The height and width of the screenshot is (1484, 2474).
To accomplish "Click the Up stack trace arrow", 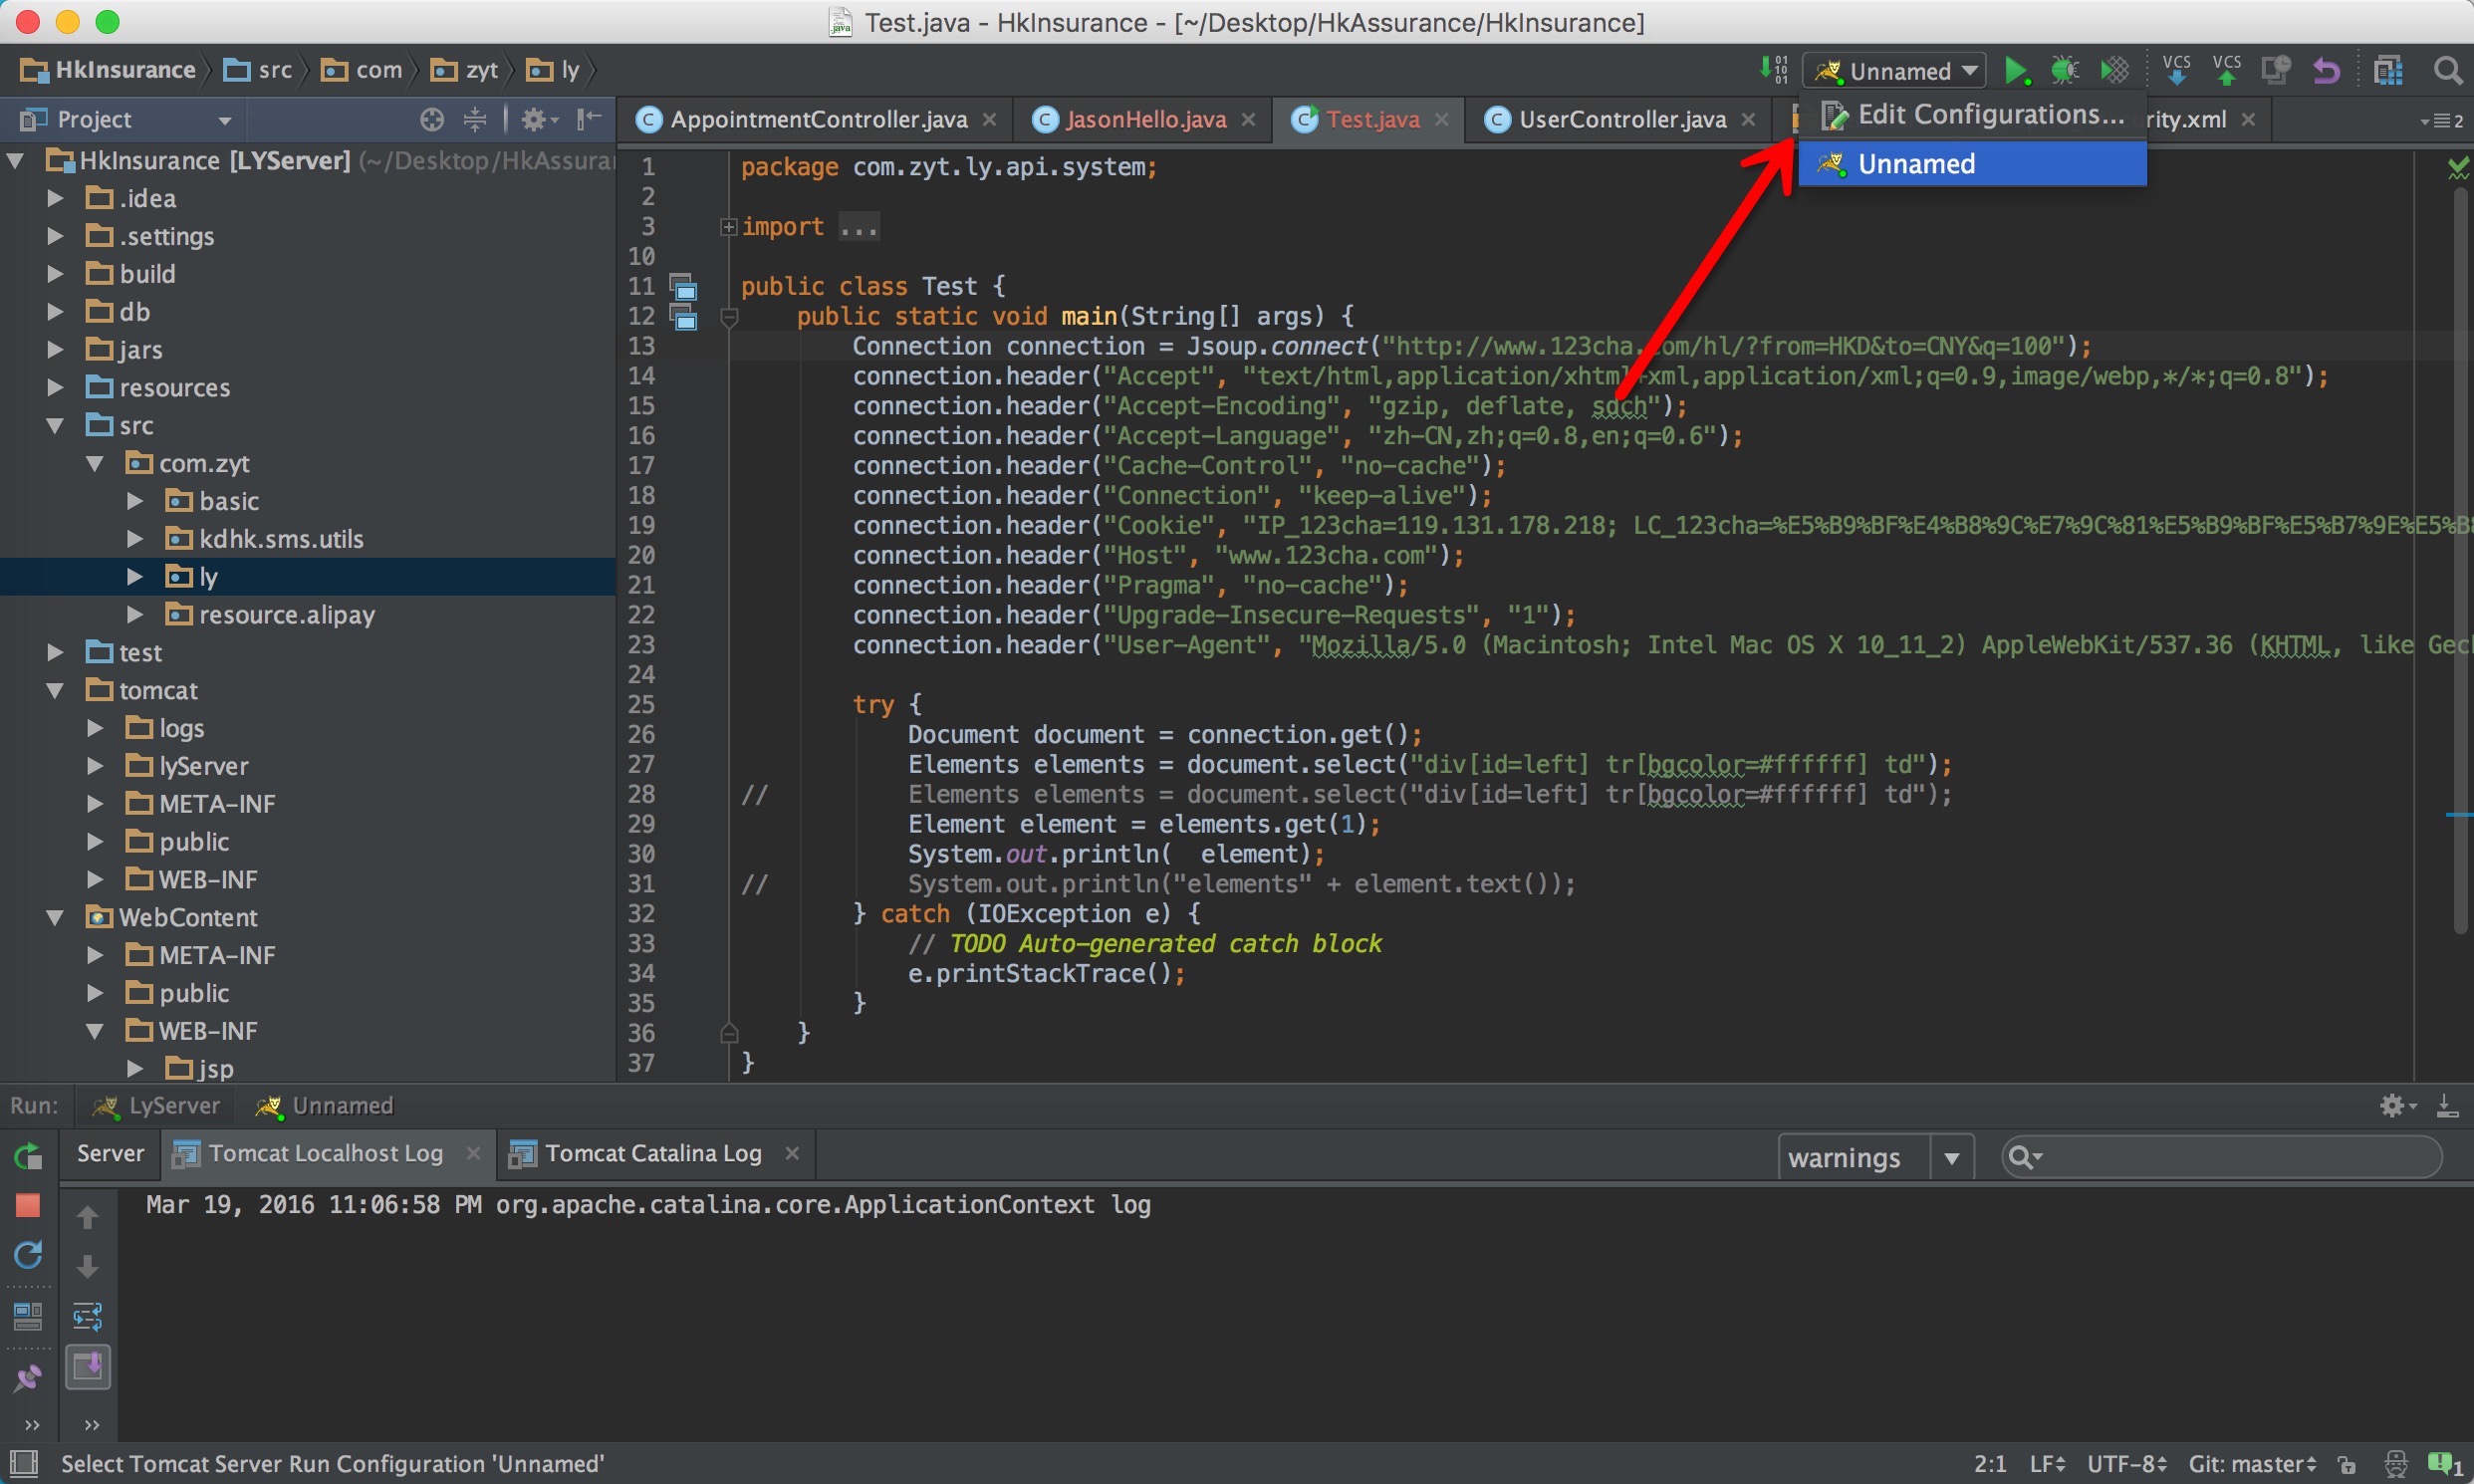I will point(88,1217).
